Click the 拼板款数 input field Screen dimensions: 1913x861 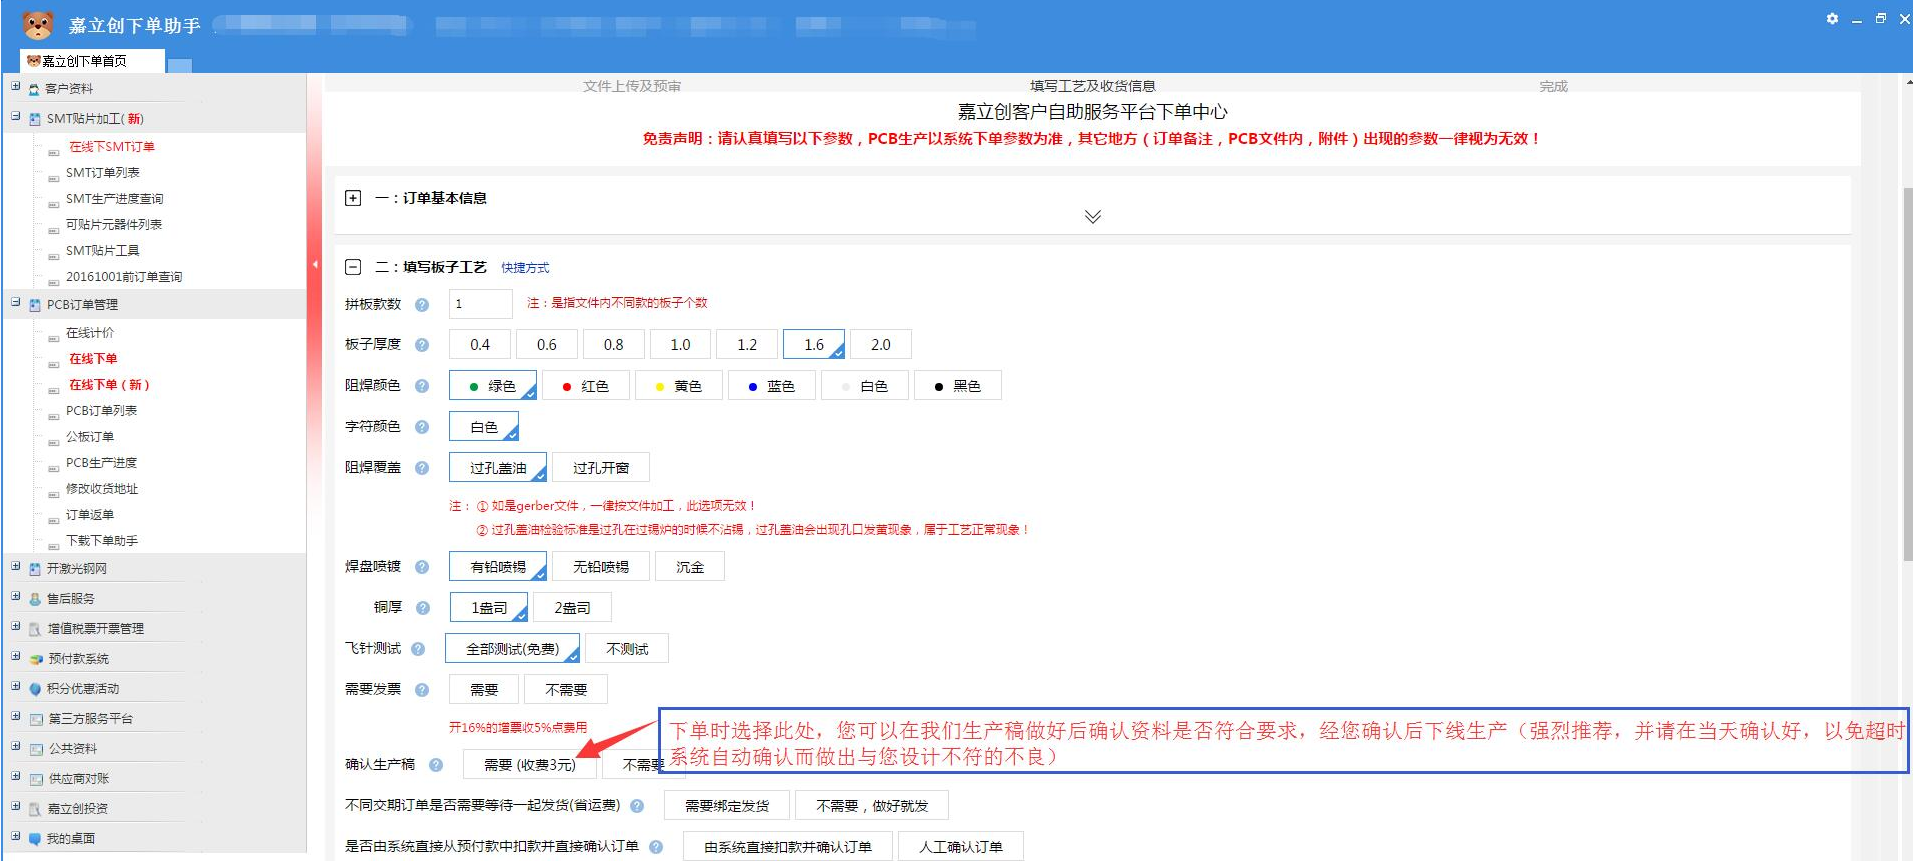(x=480, y=304)
